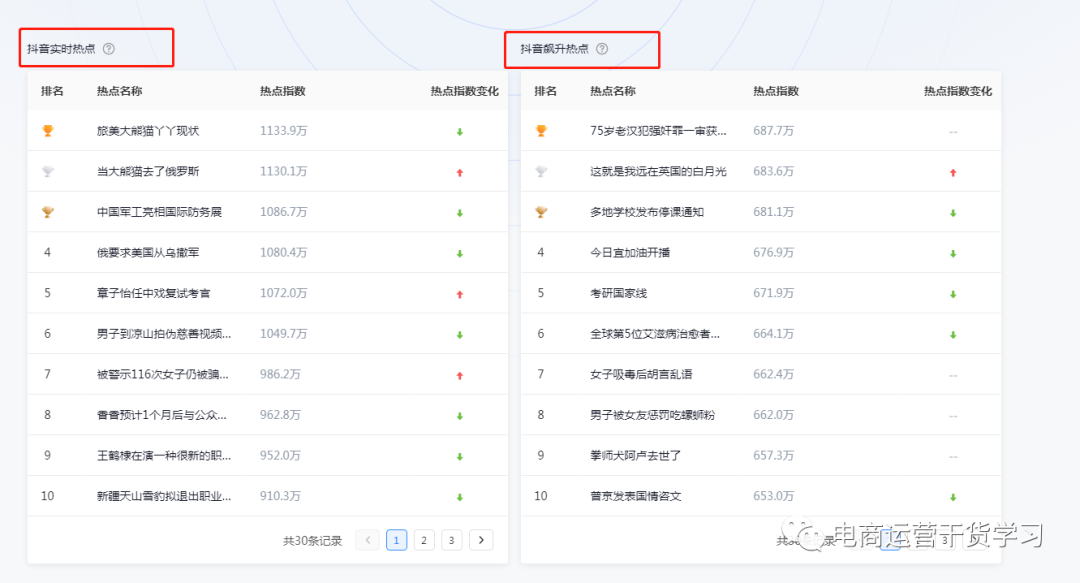Open the topic 俄要求美国从乌撤军

(x=148, y=253)
